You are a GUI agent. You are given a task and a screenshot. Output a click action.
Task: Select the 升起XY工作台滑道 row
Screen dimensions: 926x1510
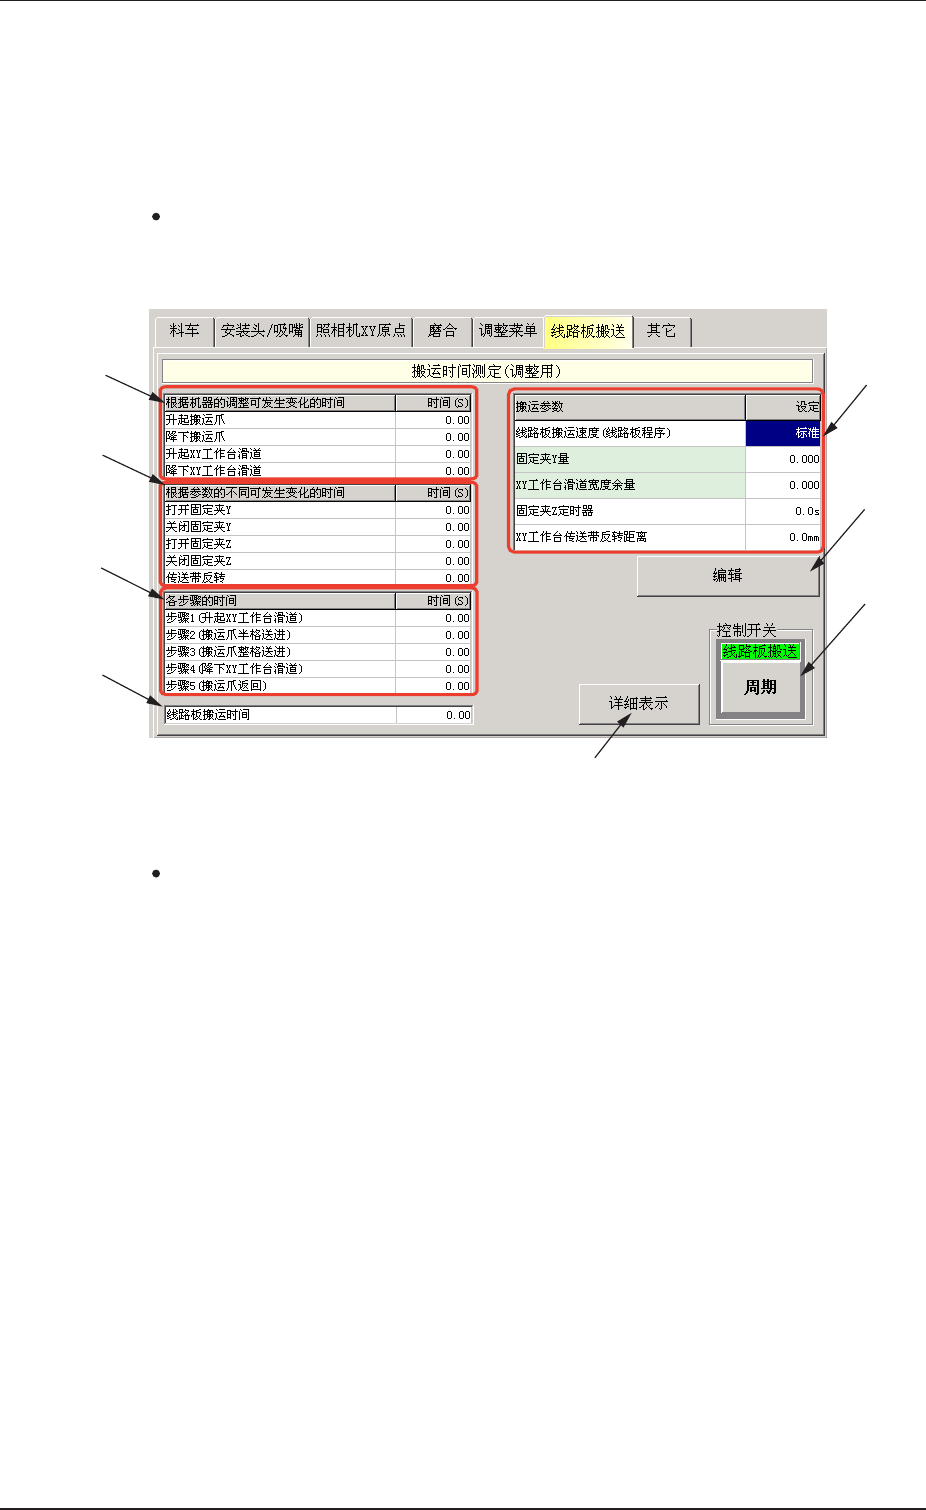coord(318,454)
